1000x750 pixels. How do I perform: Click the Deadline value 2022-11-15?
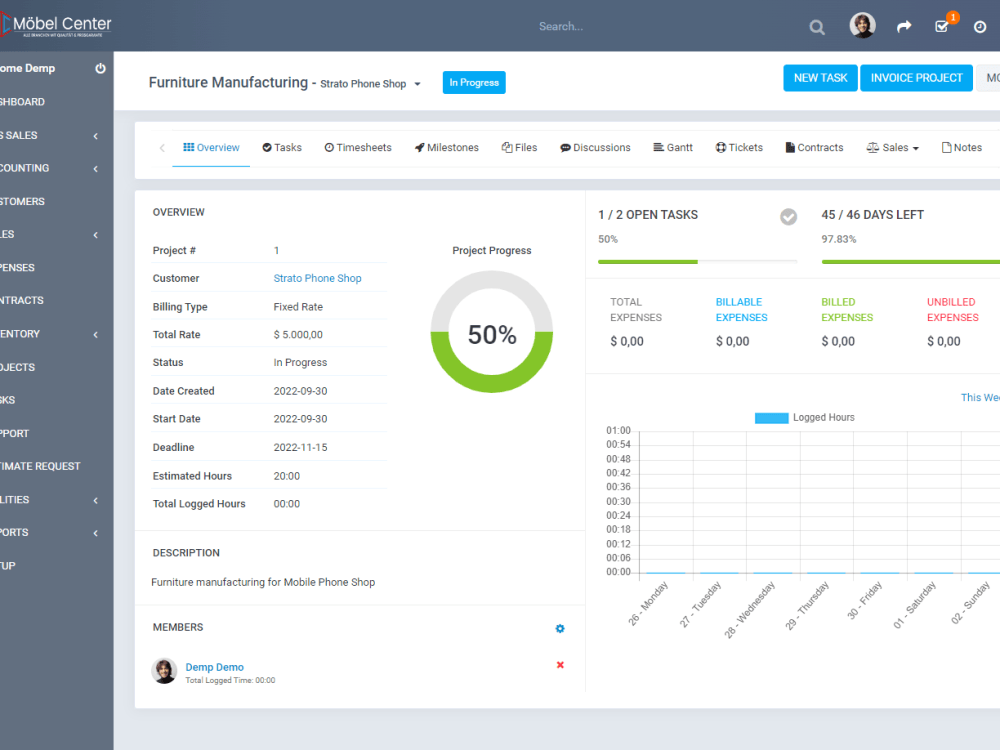point(300,447)
